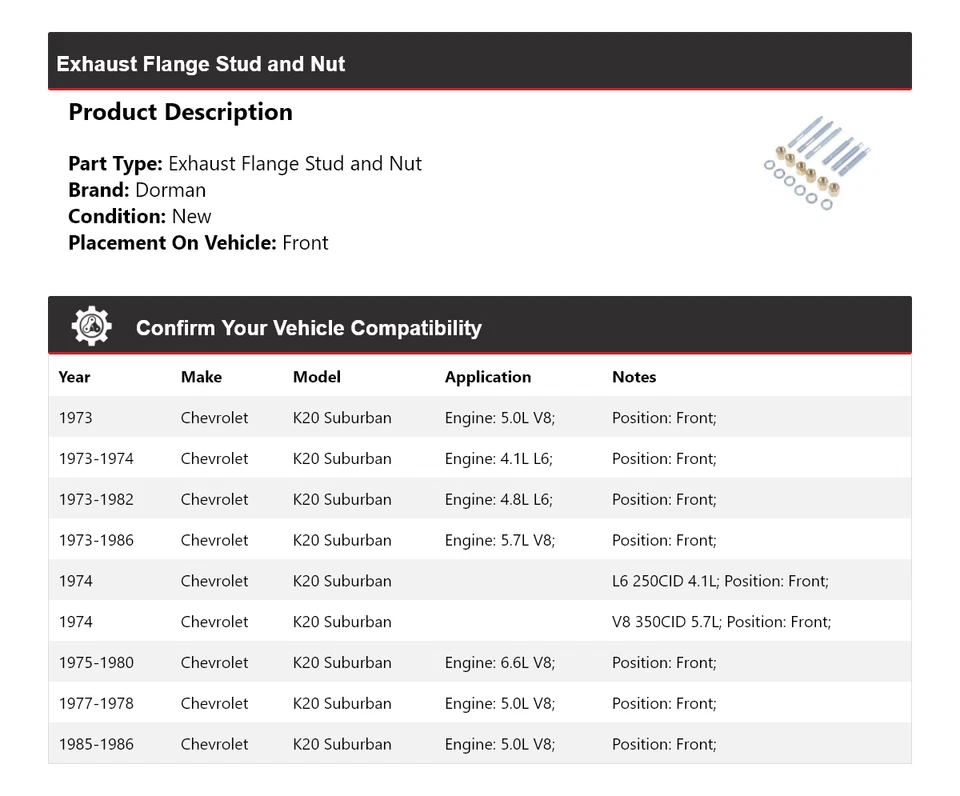This screenshot has height=796, width=960.
Task: Click the Placement On Vehicle: Front line
Action: click(x=198, y=242)
